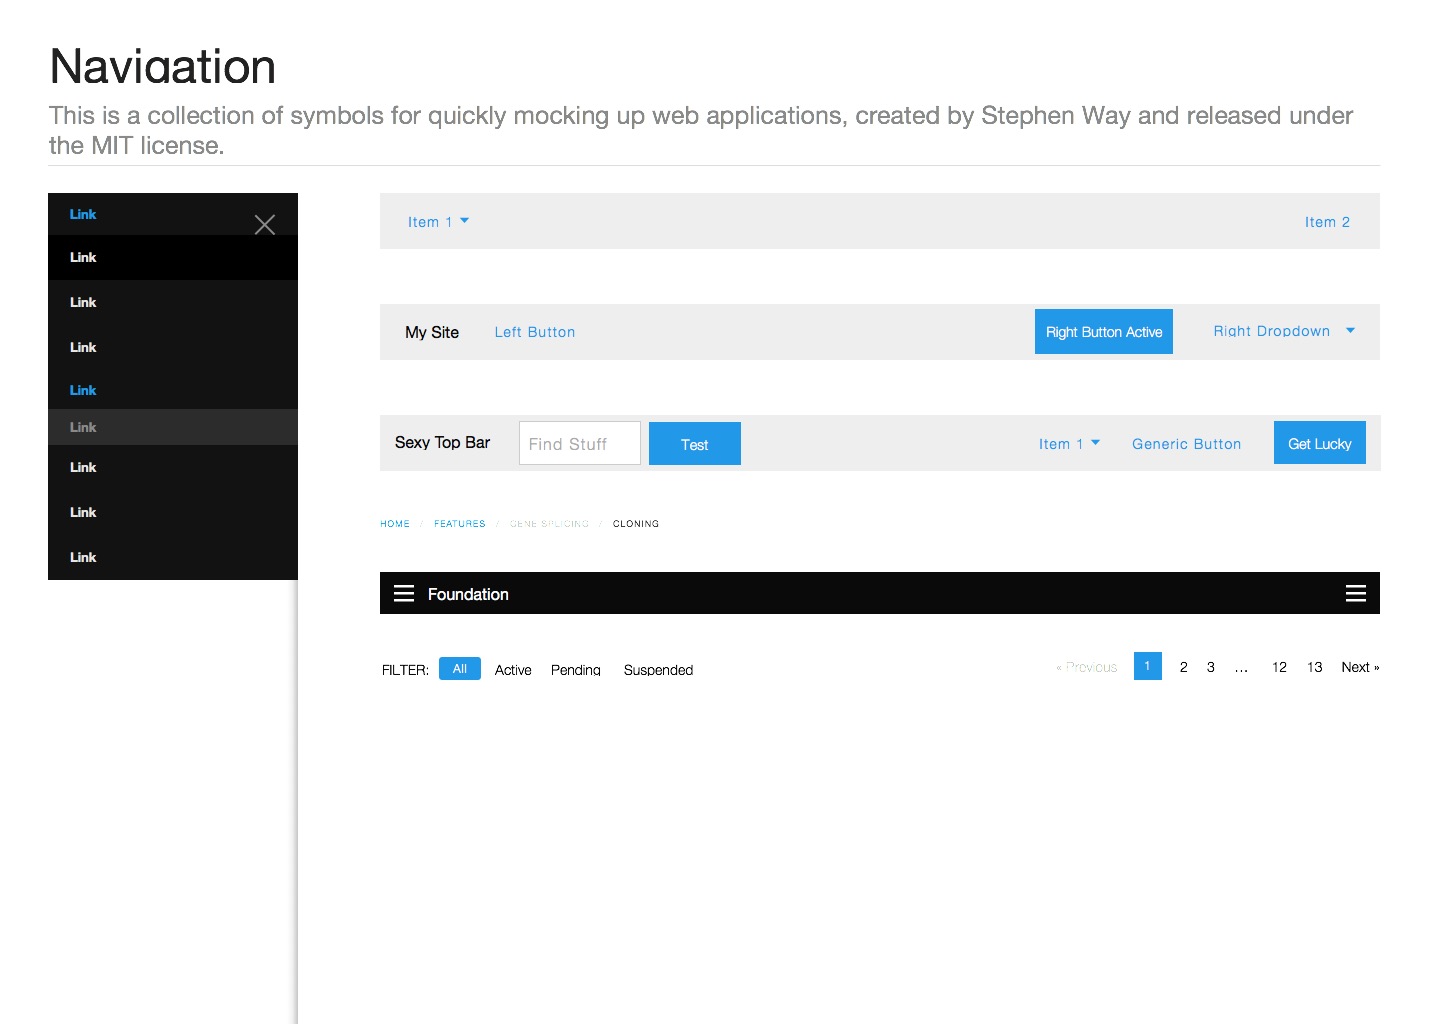Click the Generic Button
Viewport: 1440px width, 1024px height.
click(1186, 443)
